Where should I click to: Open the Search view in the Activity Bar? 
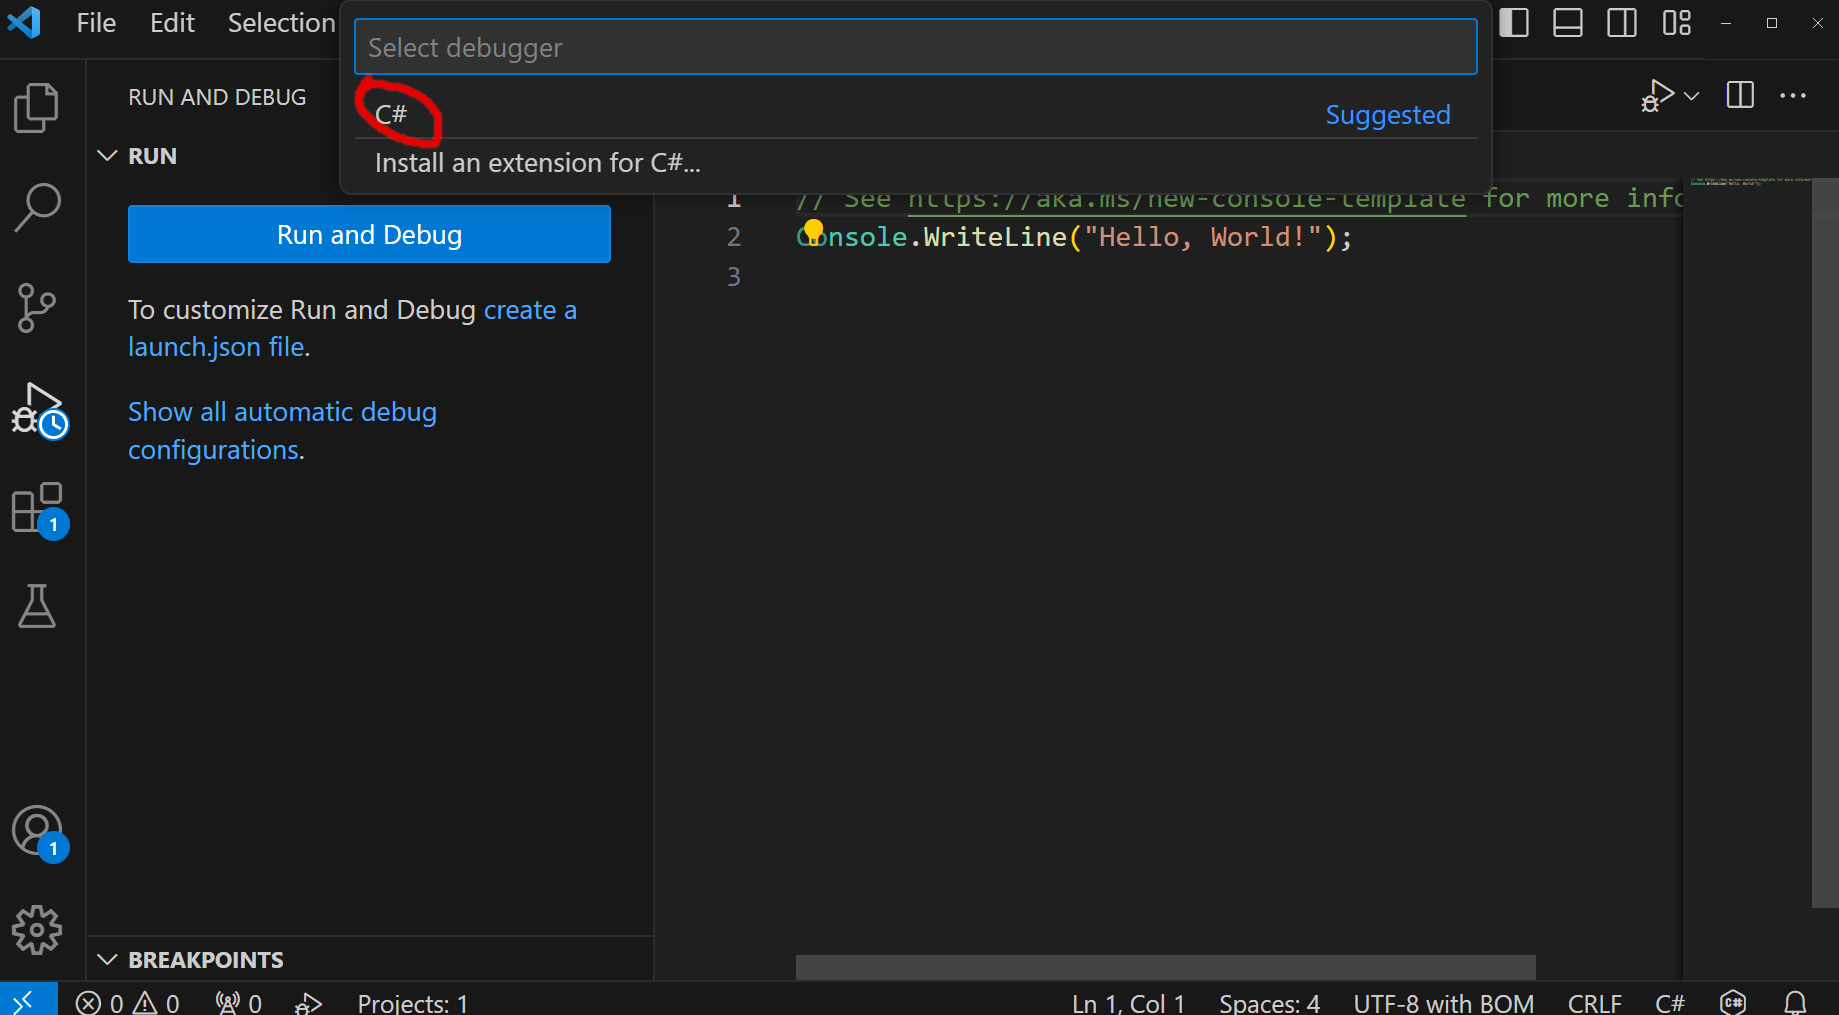tap(37, 207)
